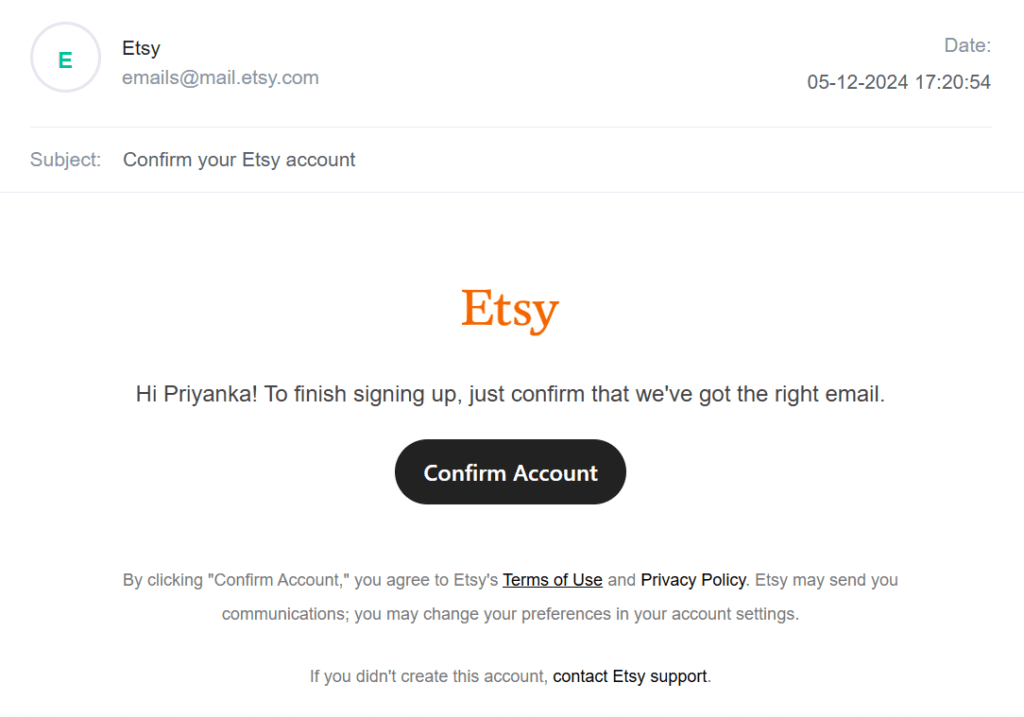The height and width of the screenshot is (717, 1024).
Task: Click the word "and" between the policy links
Action: coord(621,580)
